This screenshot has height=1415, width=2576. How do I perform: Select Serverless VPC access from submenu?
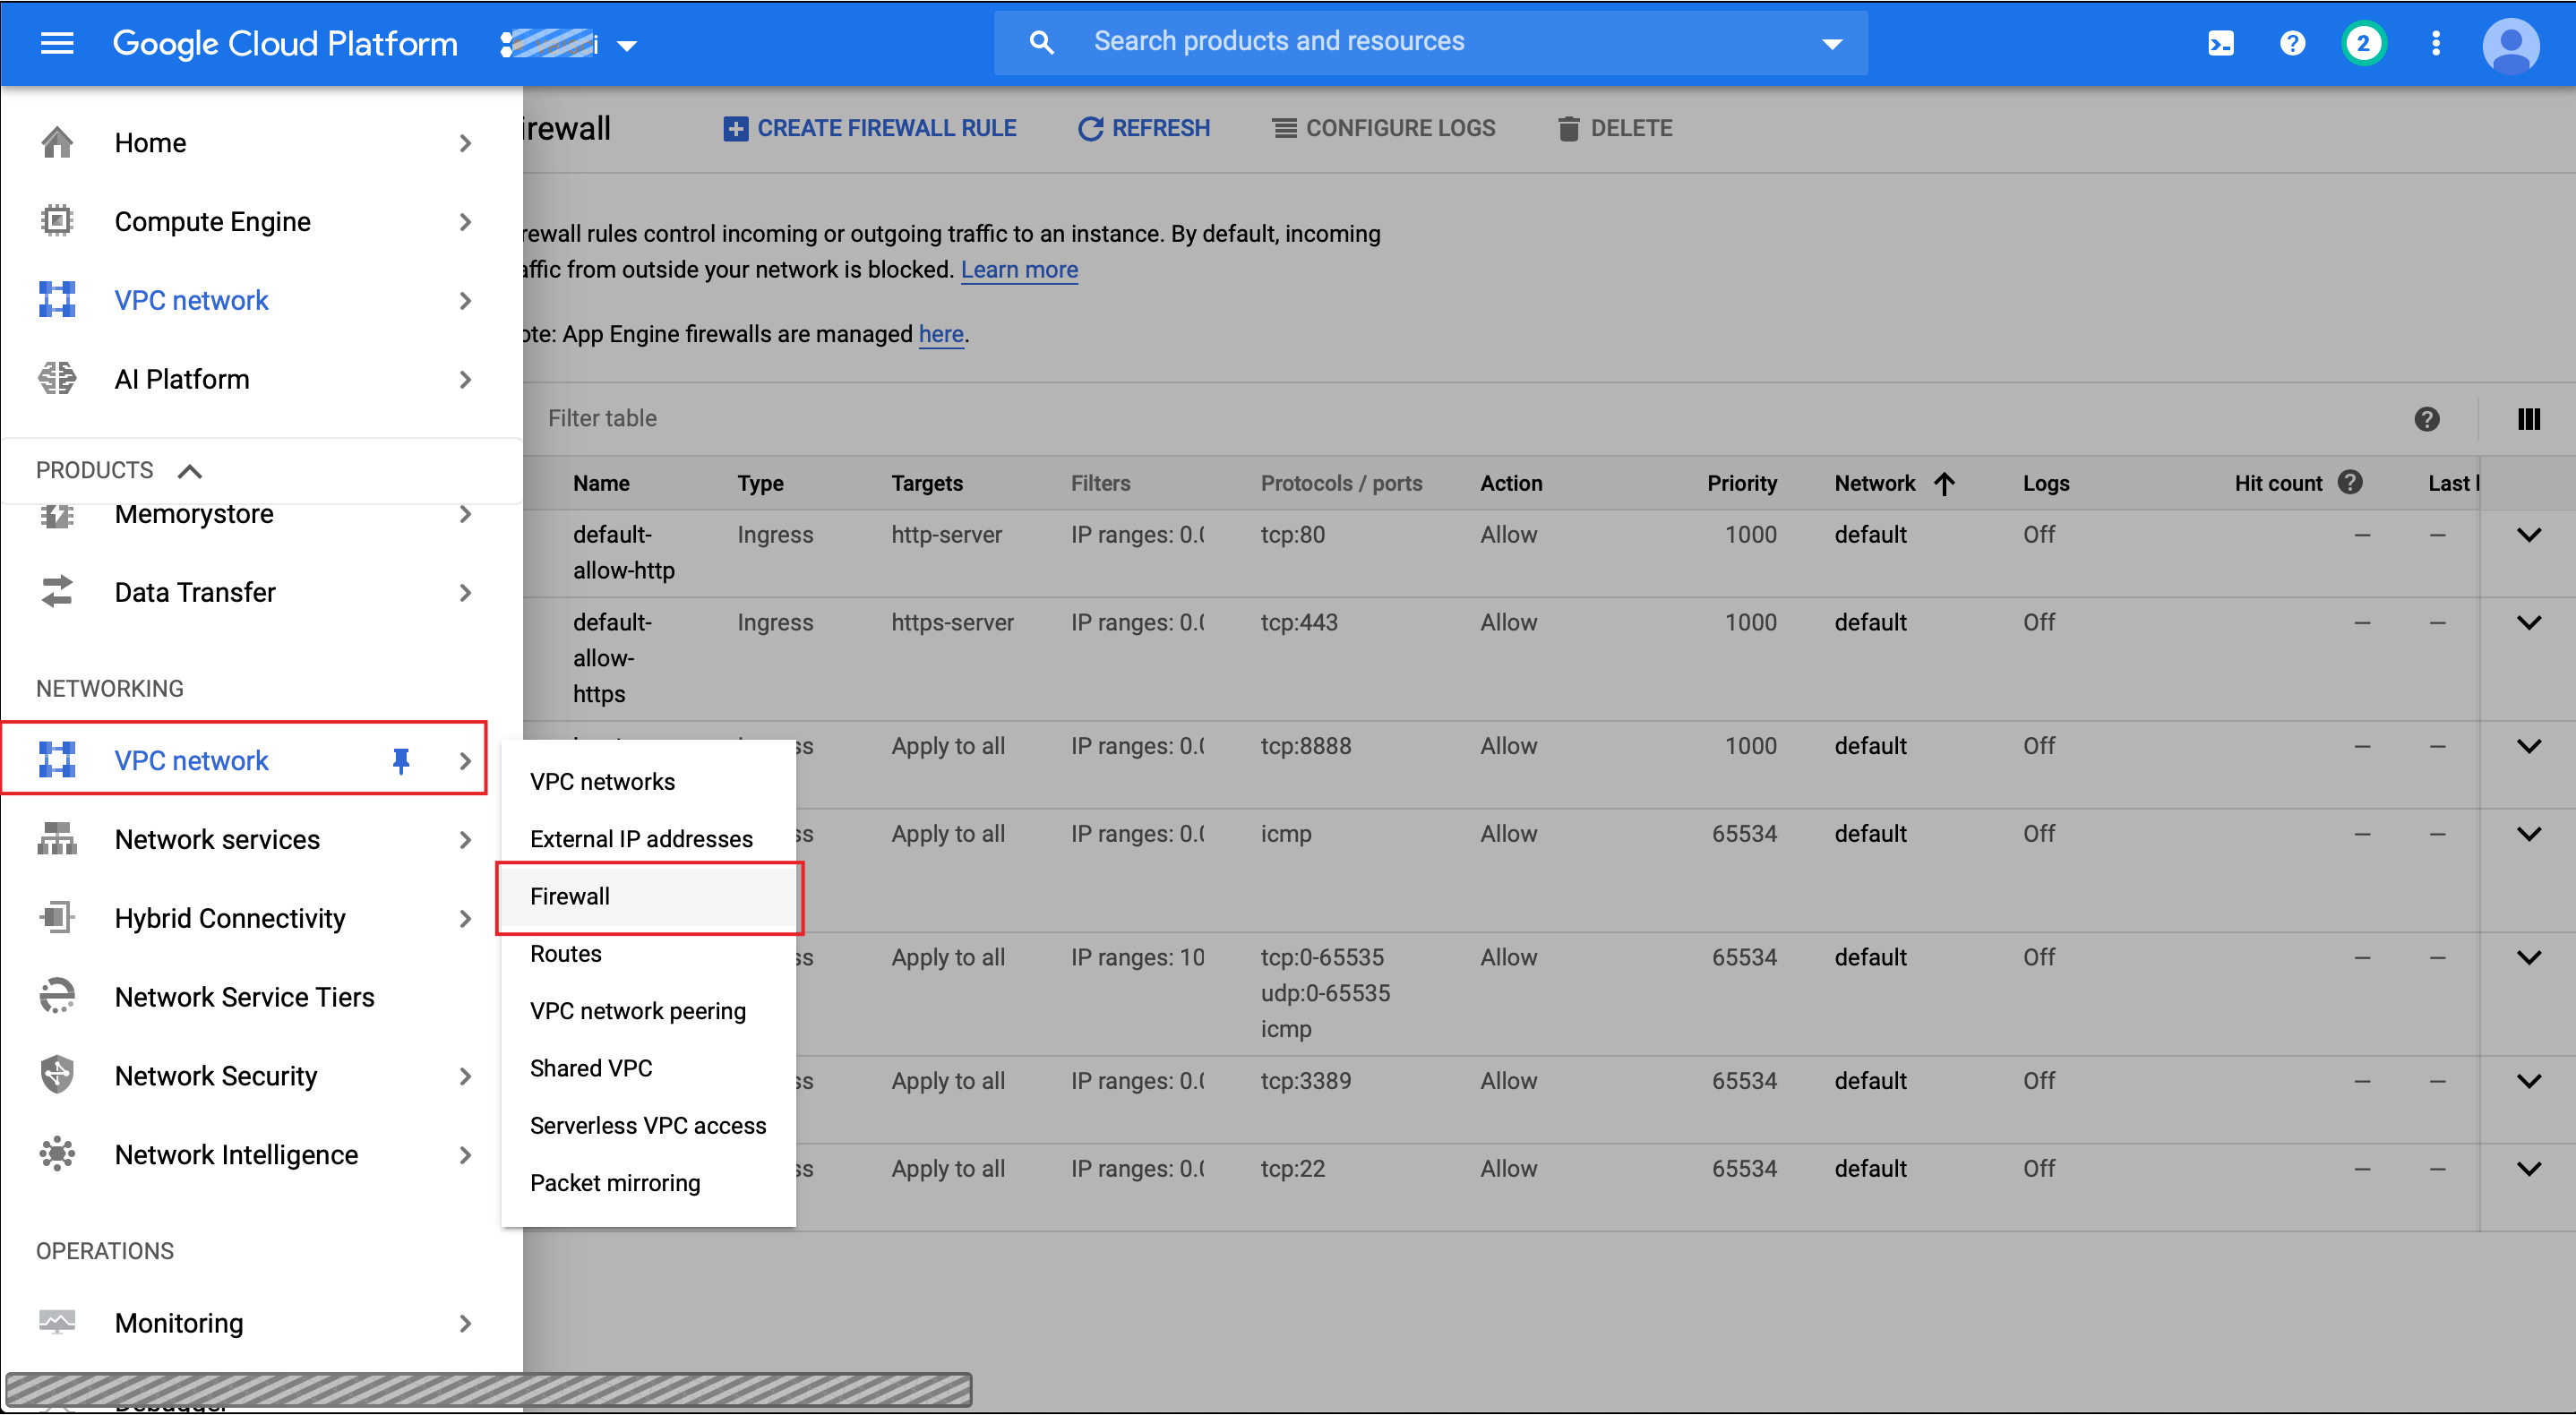[x=648, y=1126]
